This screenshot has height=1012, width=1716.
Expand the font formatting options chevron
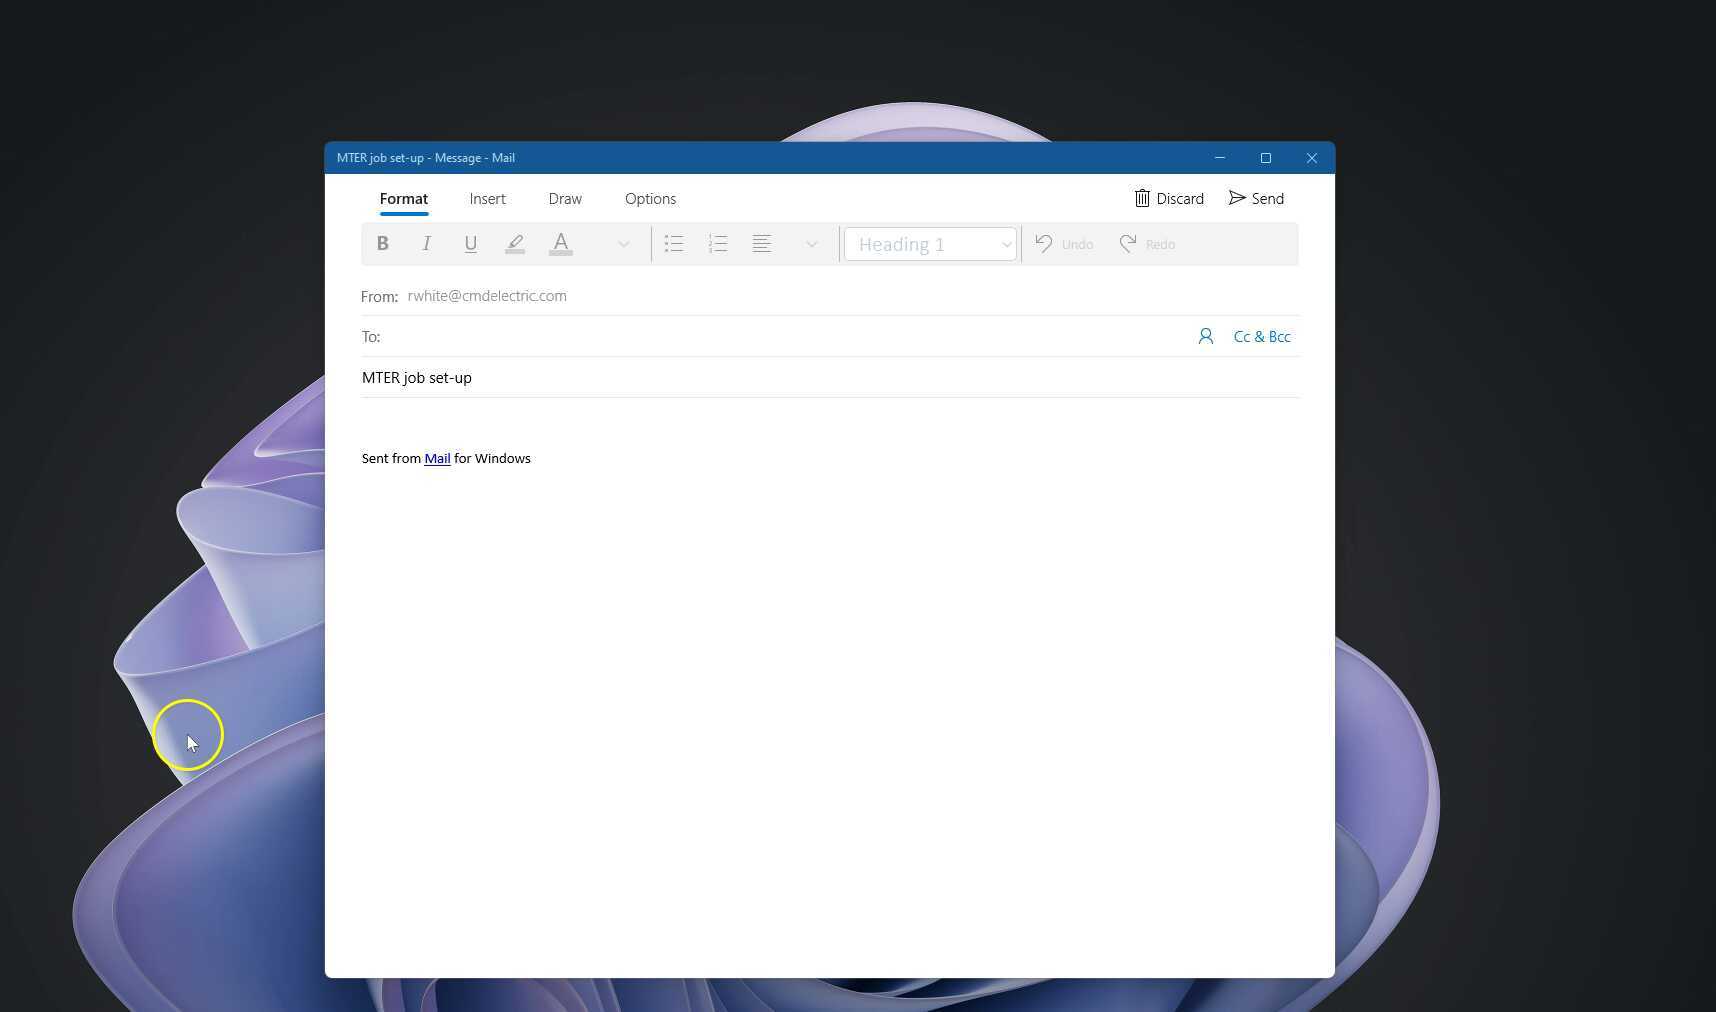pyautogui.click(x=623, y=244)
